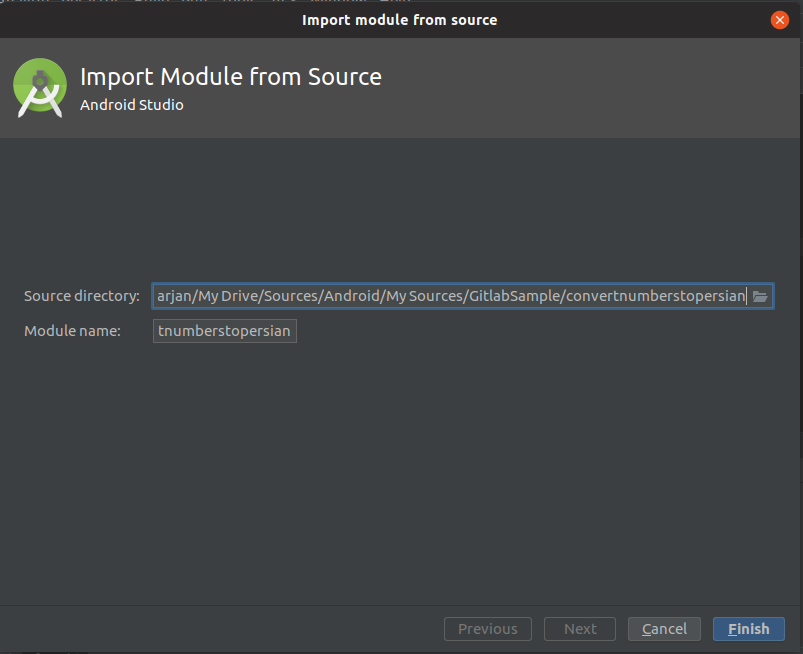Click the Finish button
803x654 pixels.
(x=748, y=628)
